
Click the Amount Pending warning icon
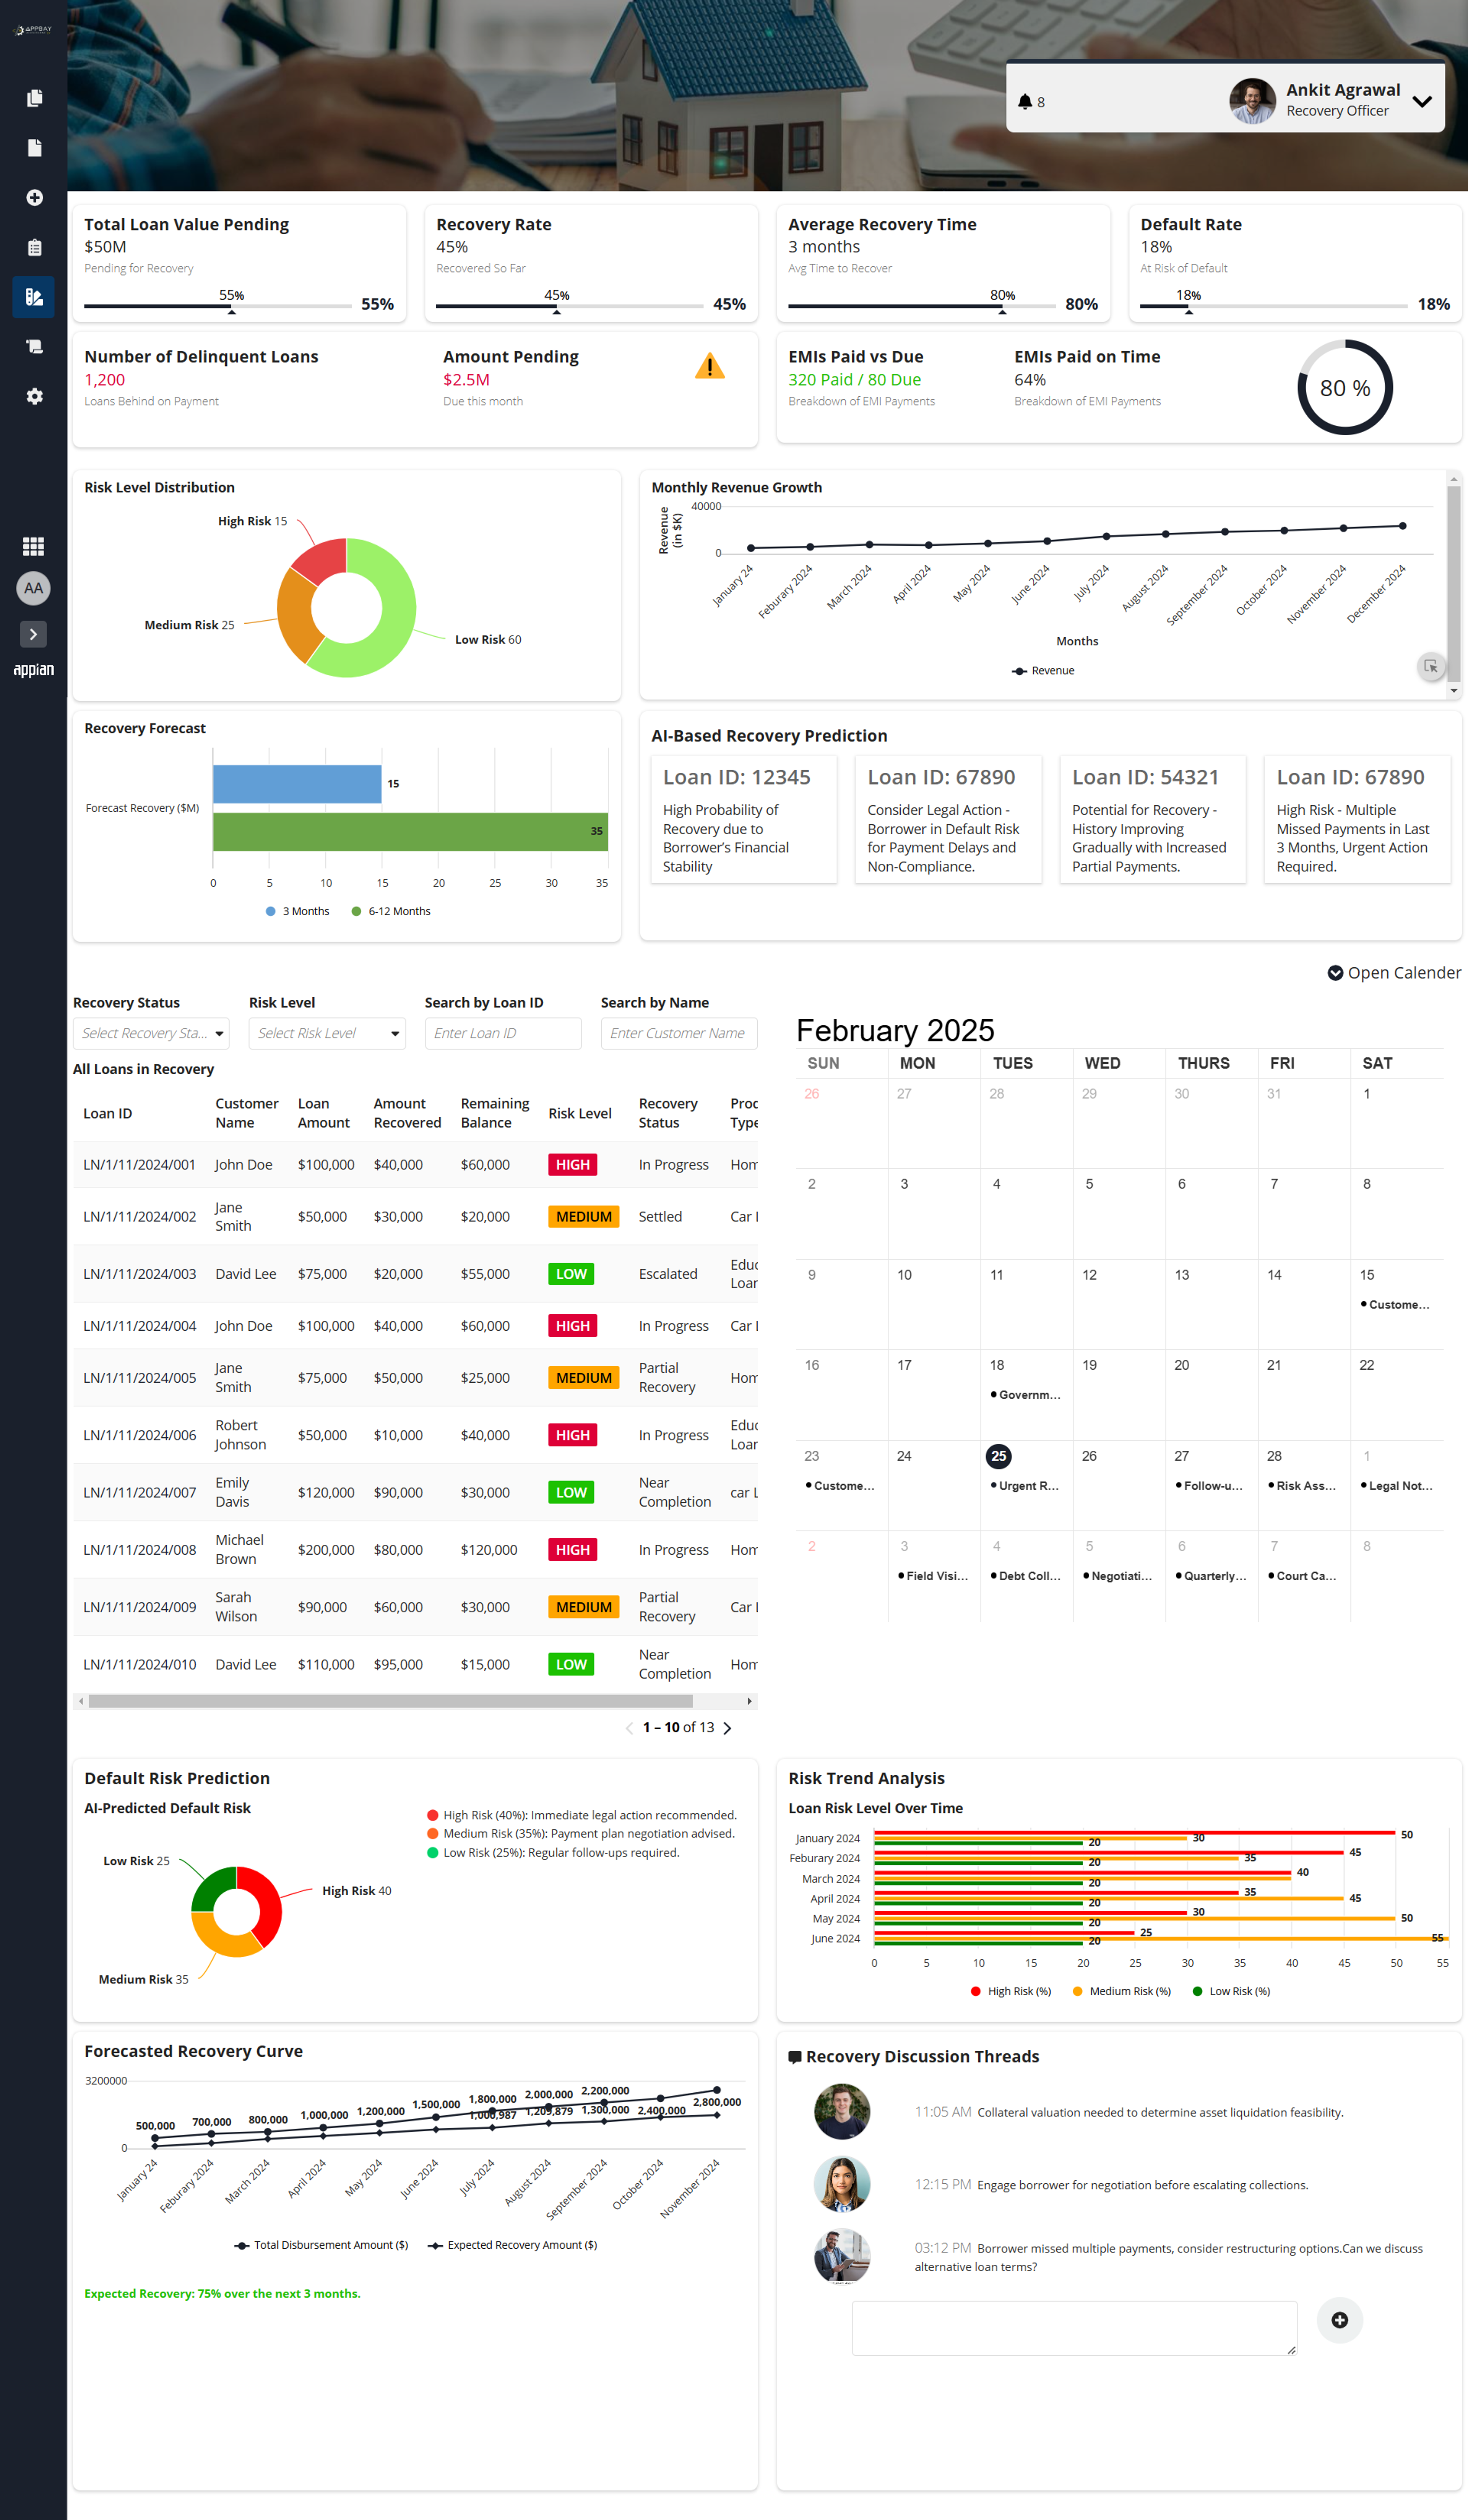[710, 366]
